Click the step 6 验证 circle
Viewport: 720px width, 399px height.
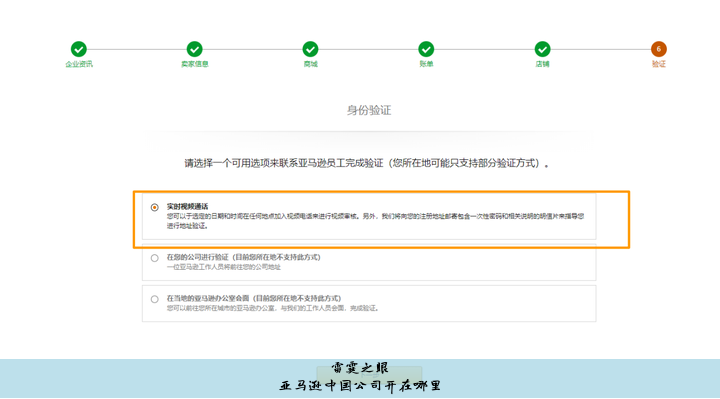click(658, 49)
